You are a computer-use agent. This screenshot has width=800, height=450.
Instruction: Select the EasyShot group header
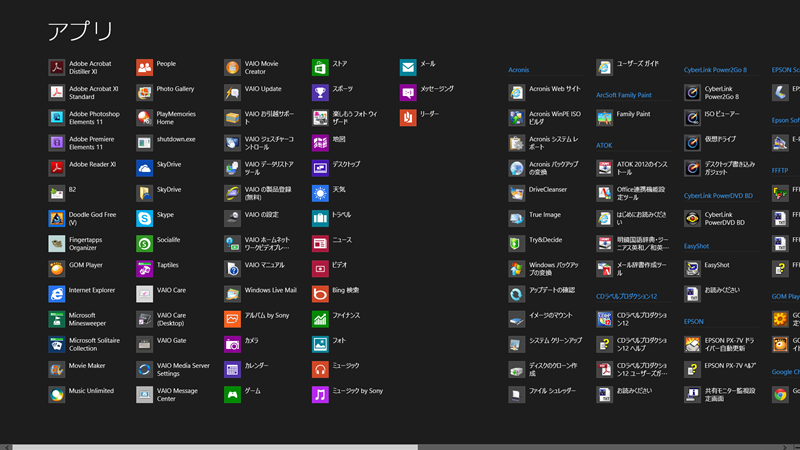pyautogui.click(x=696, y=246)
